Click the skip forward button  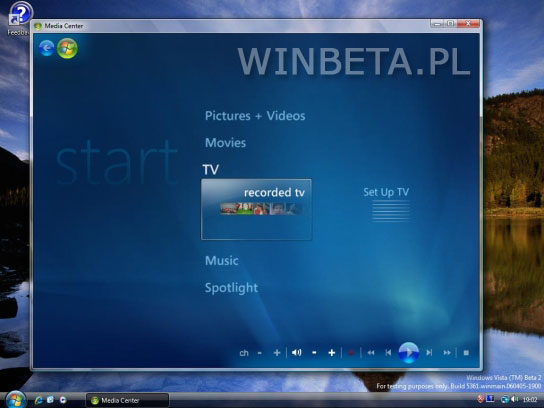point(429,353)
